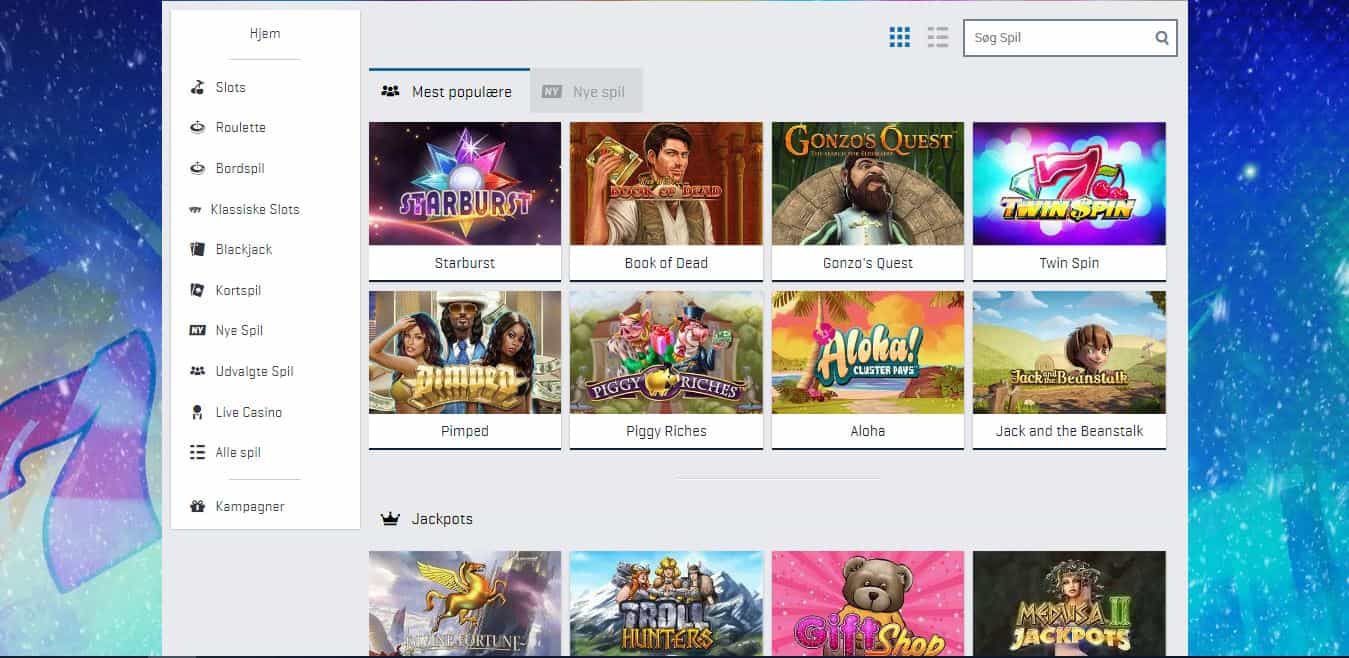
Task: Click the Kortspil card icon
Action: (197, 290)
